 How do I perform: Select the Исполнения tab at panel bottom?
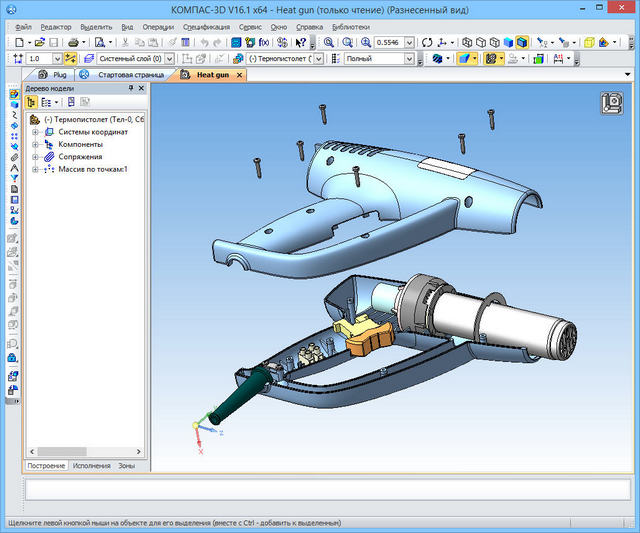click(x=92, y=466)
